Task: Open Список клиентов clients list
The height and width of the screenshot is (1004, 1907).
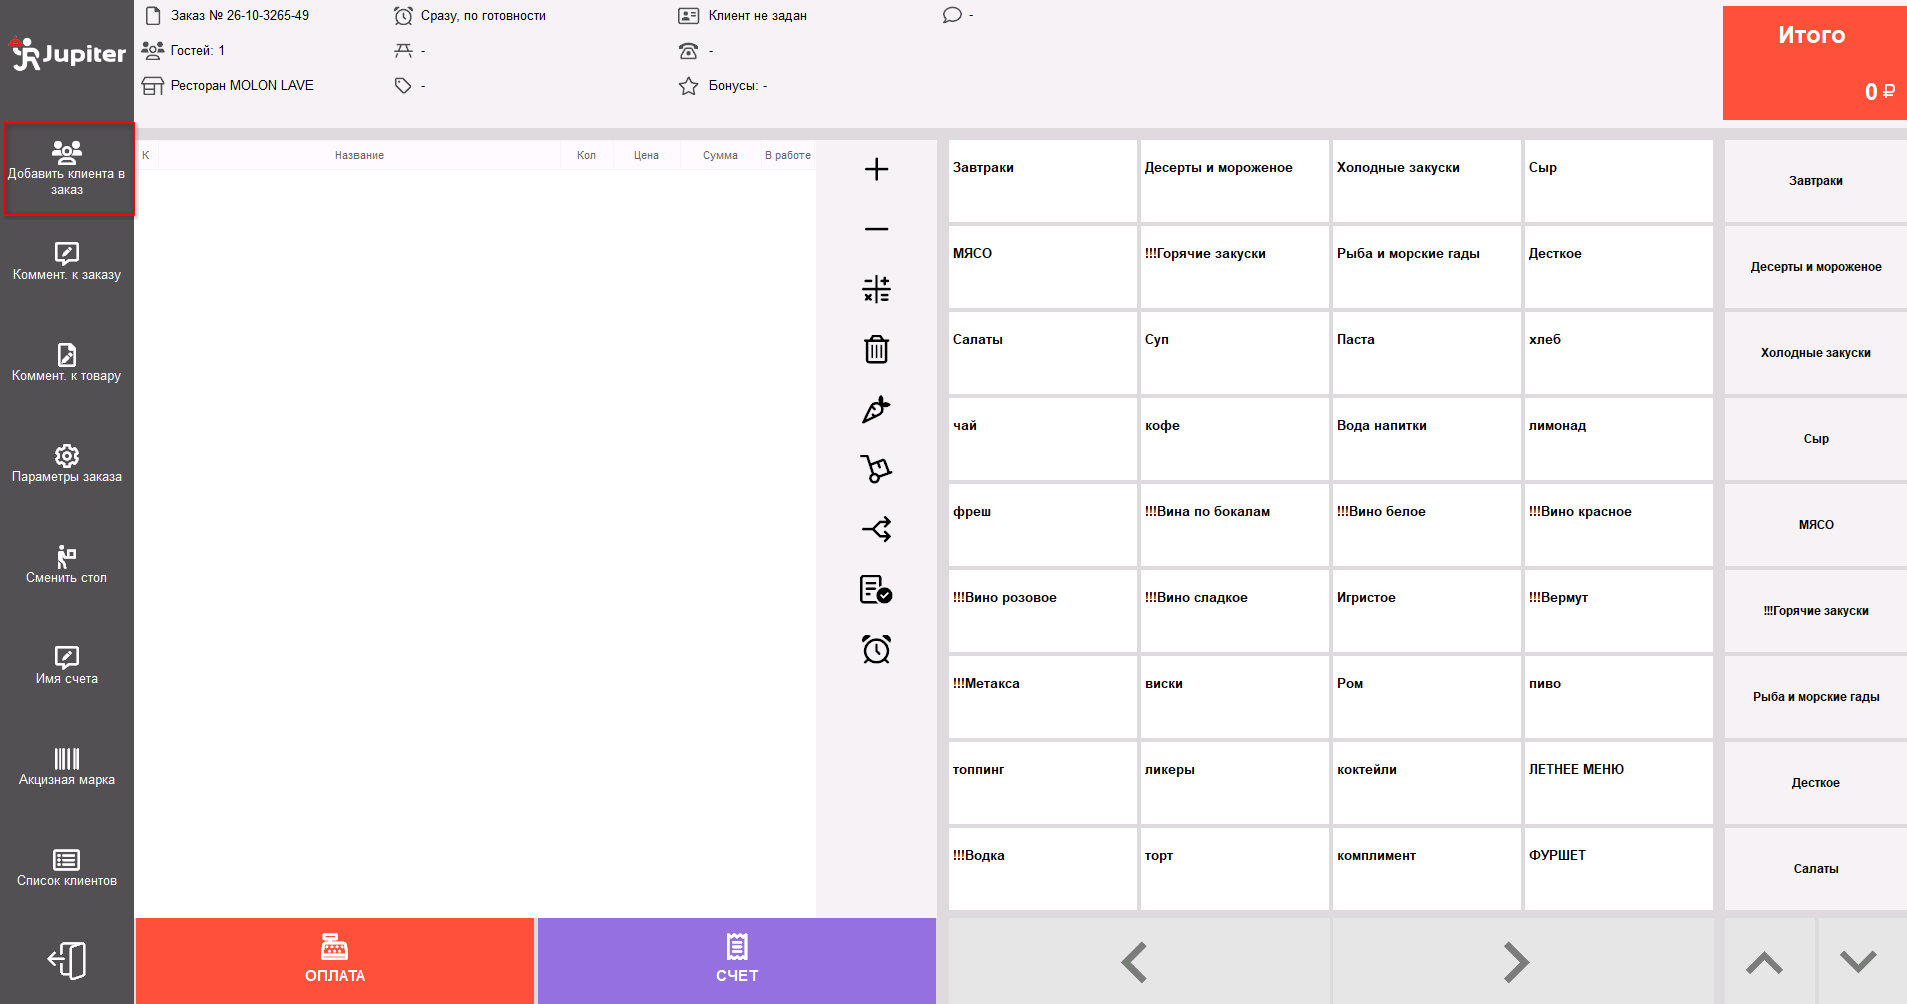Action: 67,867
